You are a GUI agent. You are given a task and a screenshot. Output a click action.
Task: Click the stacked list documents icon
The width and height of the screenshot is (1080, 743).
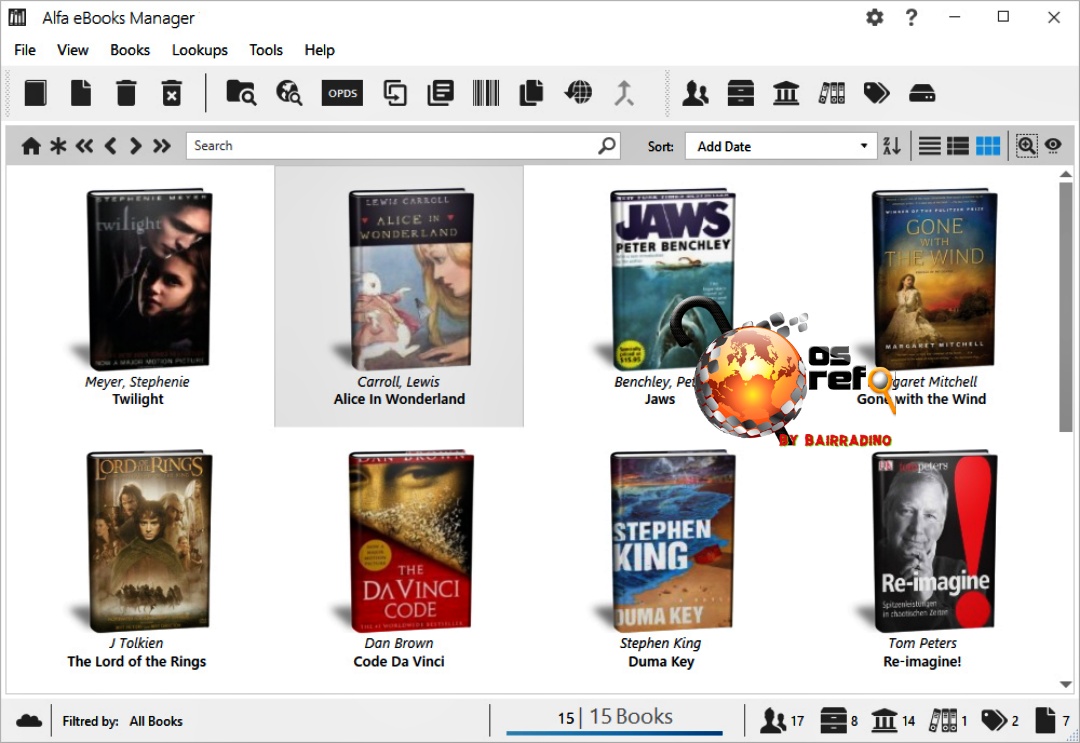[440, 93]
